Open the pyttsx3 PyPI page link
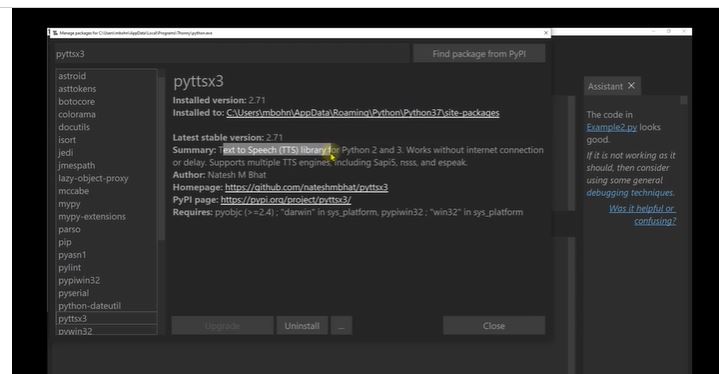The width and height of the screenshot is (719, 374). point(286,199)
